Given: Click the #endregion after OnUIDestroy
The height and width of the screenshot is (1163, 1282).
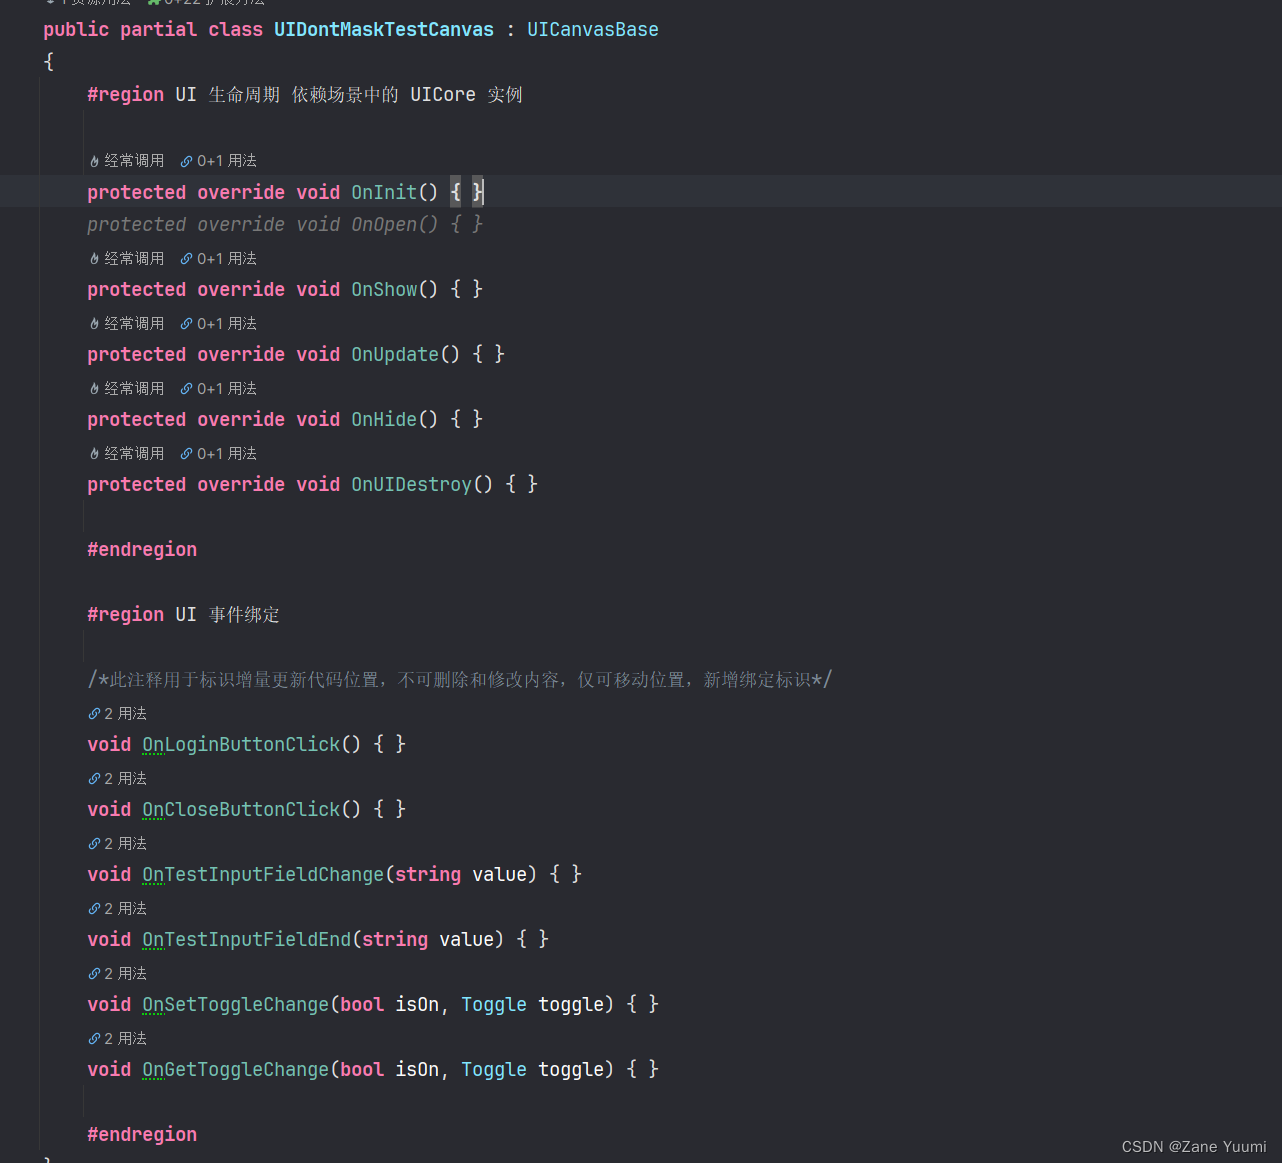Looking at the screenshot, I should click(142, 550).
